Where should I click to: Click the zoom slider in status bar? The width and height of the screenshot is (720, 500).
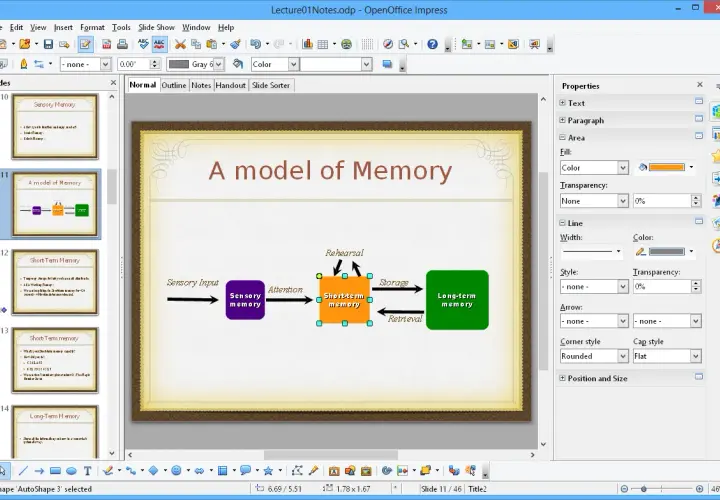[x=661, y=489]
